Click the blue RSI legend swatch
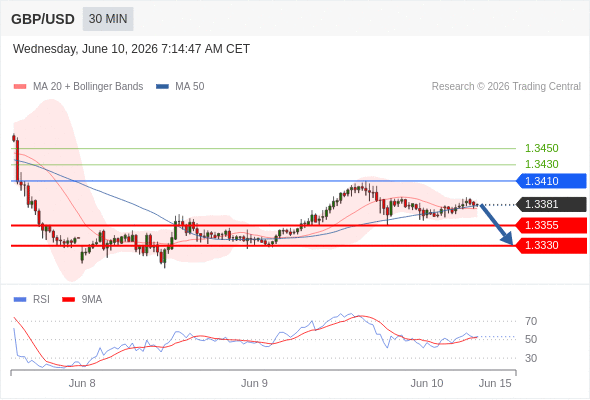 coord(20,300)
